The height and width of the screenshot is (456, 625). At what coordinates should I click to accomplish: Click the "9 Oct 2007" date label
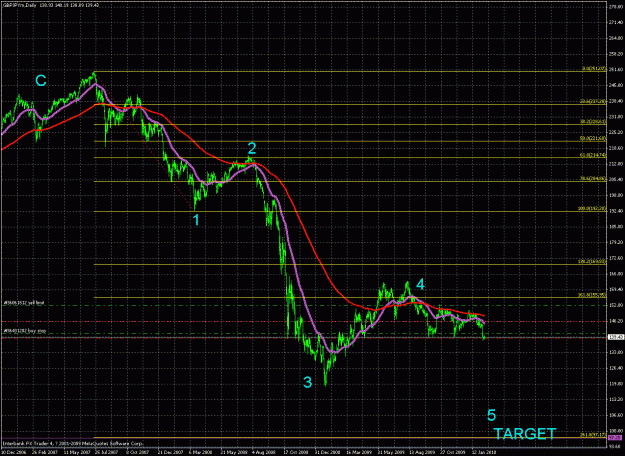[138, 452]
